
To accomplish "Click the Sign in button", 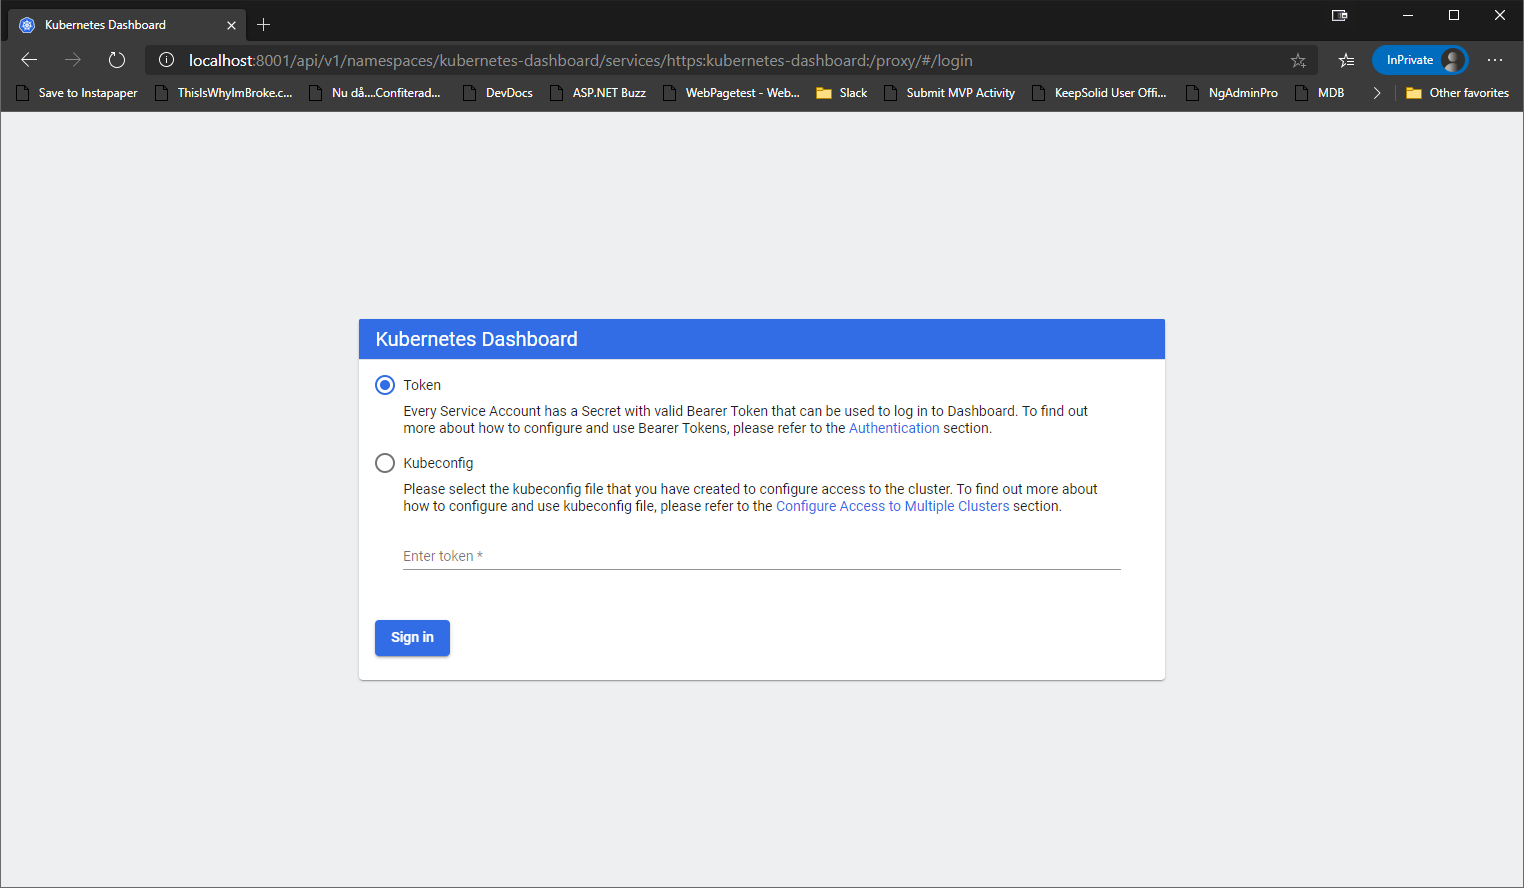I will click(412, 638).
